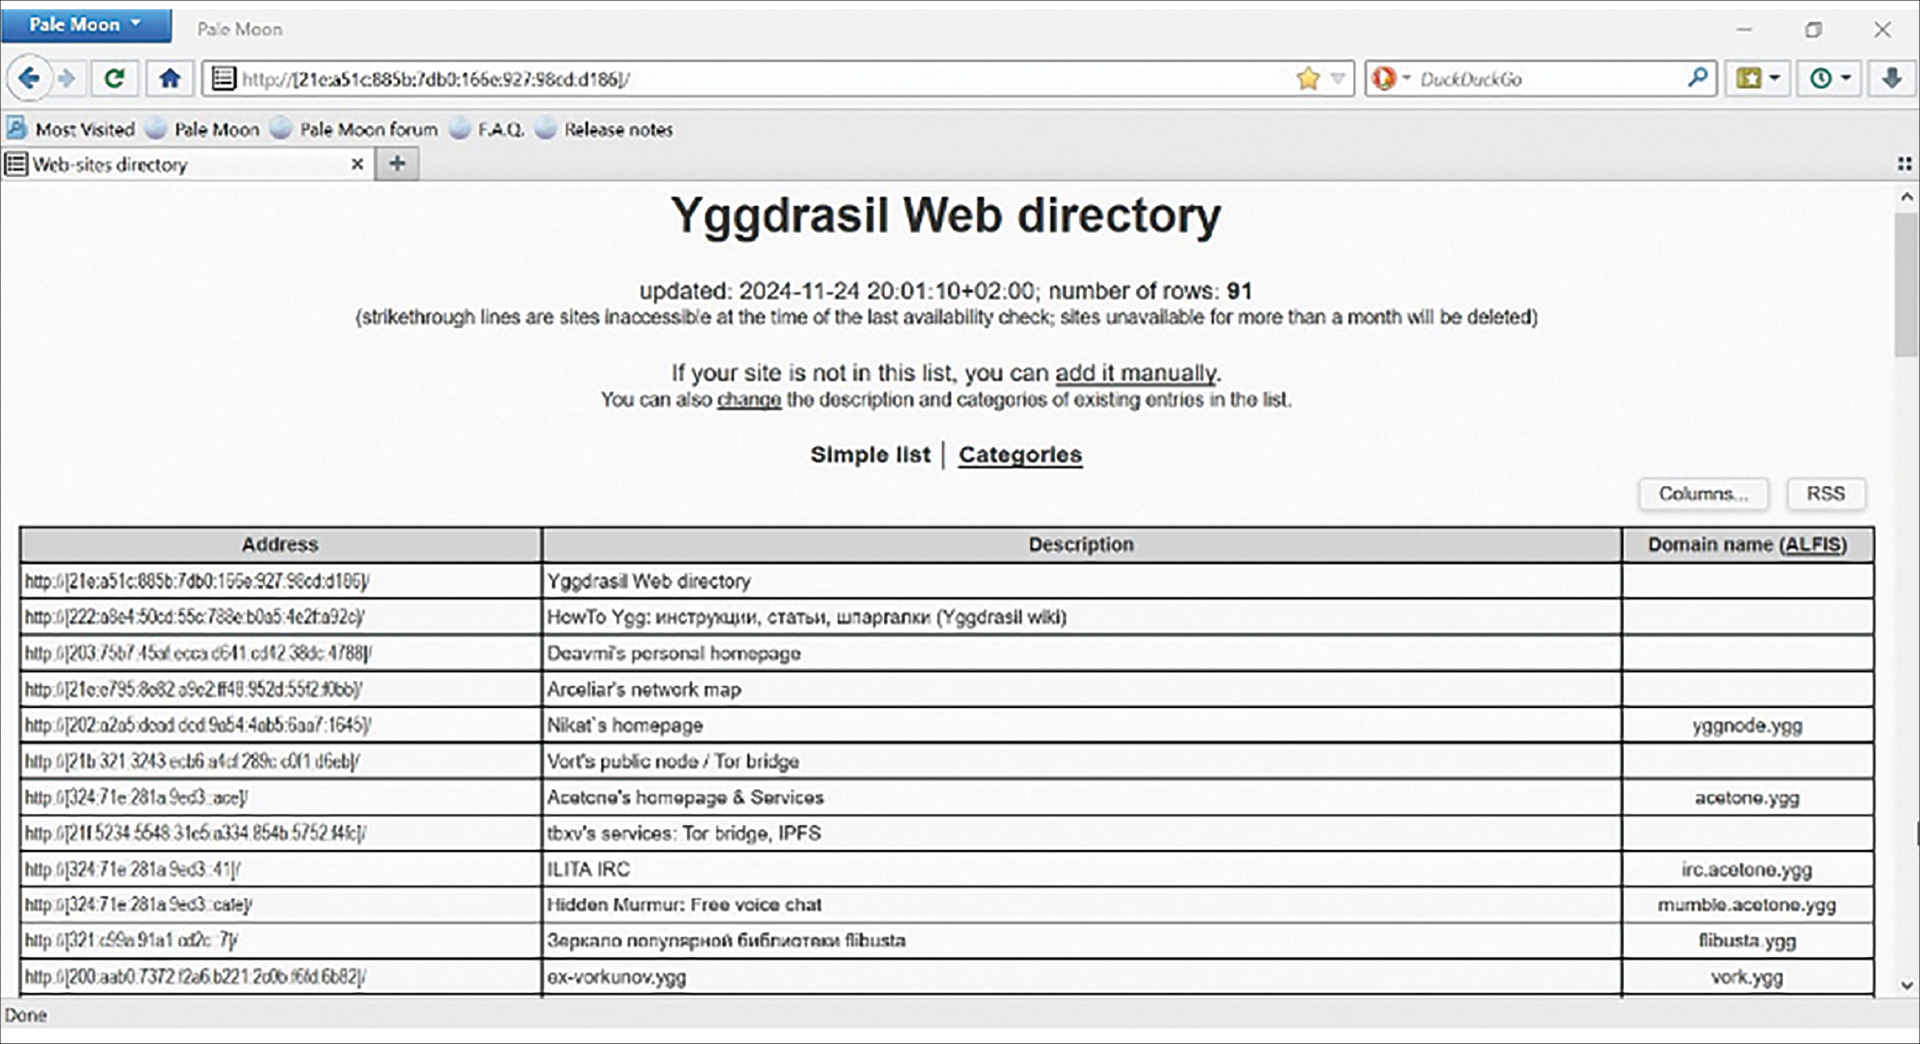Open the home page

coord(170,78)
